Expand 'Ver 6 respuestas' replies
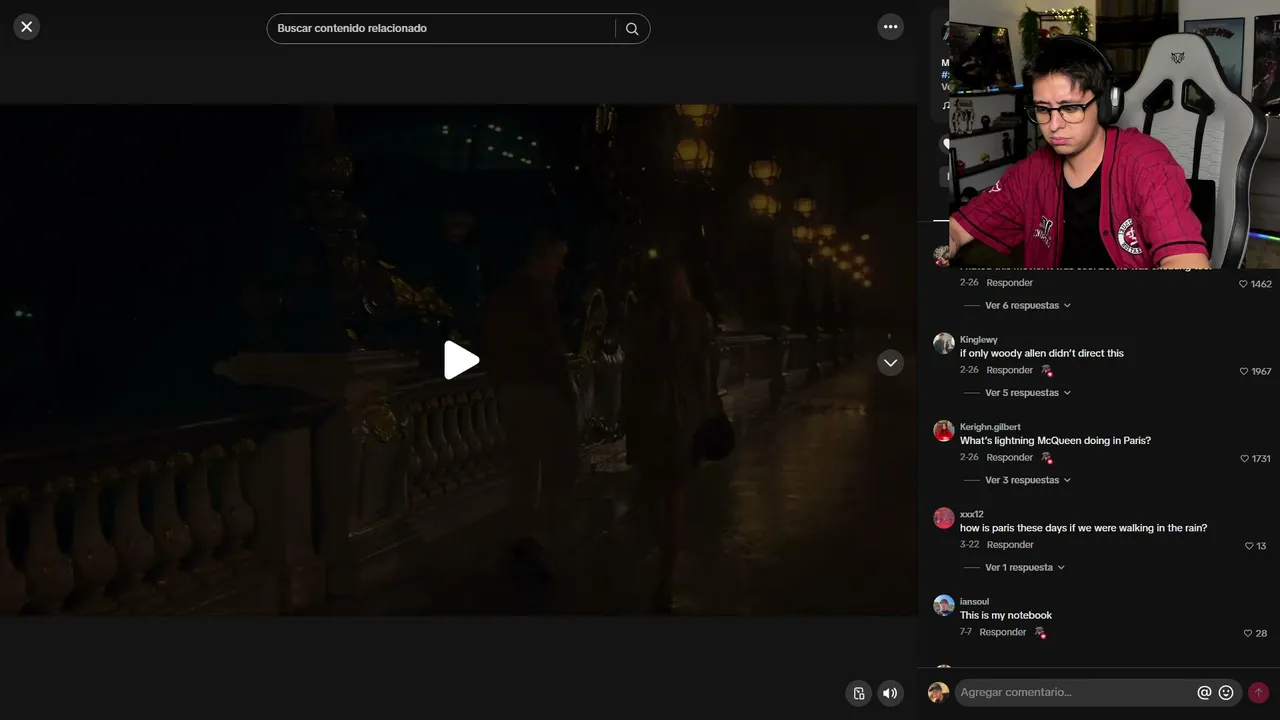Screen dimensions: 1280x720 click(1028, 306)
